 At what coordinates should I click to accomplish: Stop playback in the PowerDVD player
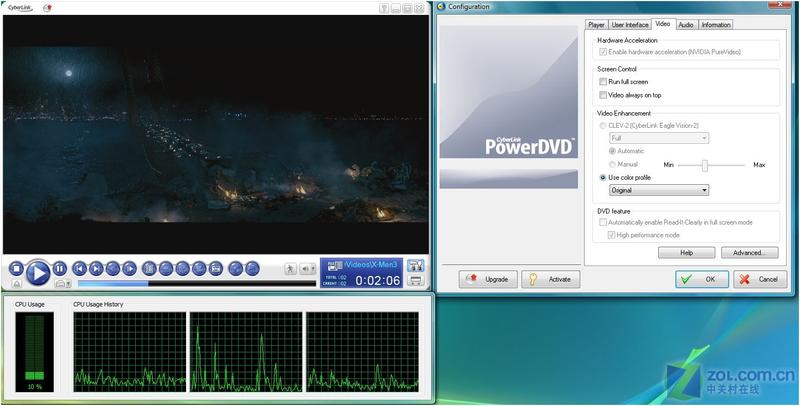16,268
